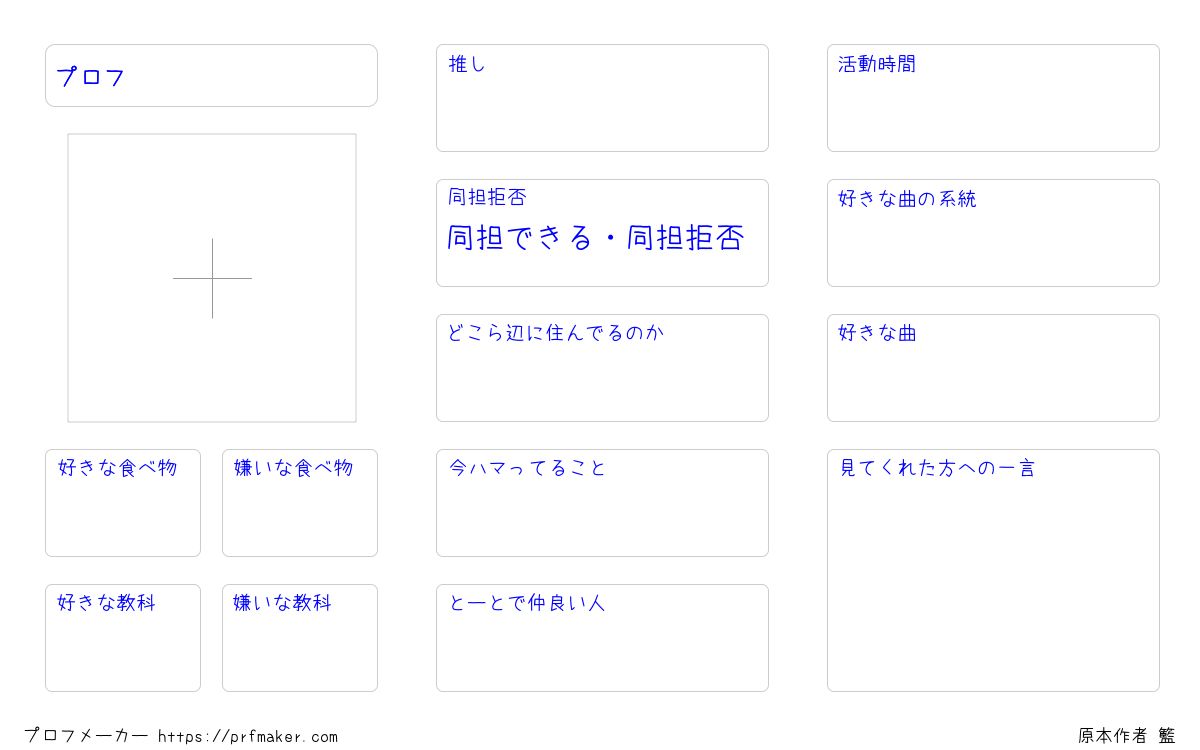Select the 嫌いな教科 box
The image size is (1200, 750).
(300, 638)
